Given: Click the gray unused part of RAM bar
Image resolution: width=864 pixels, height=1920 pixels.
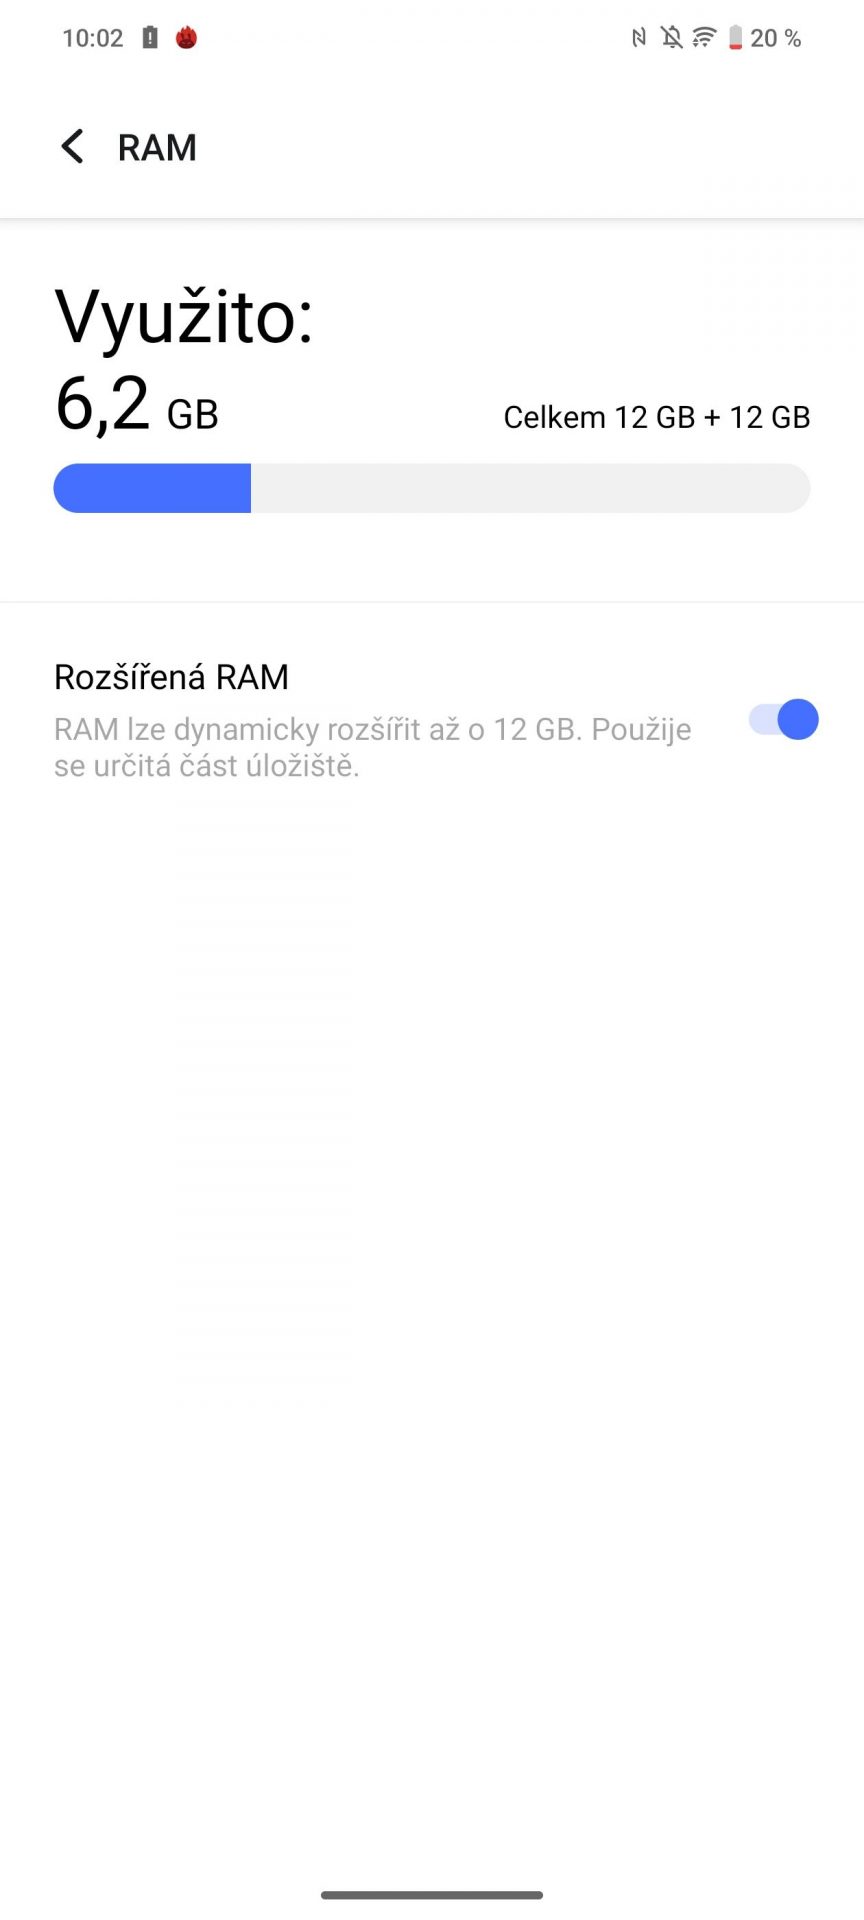Looking at the screenshot, I should 530,488.
